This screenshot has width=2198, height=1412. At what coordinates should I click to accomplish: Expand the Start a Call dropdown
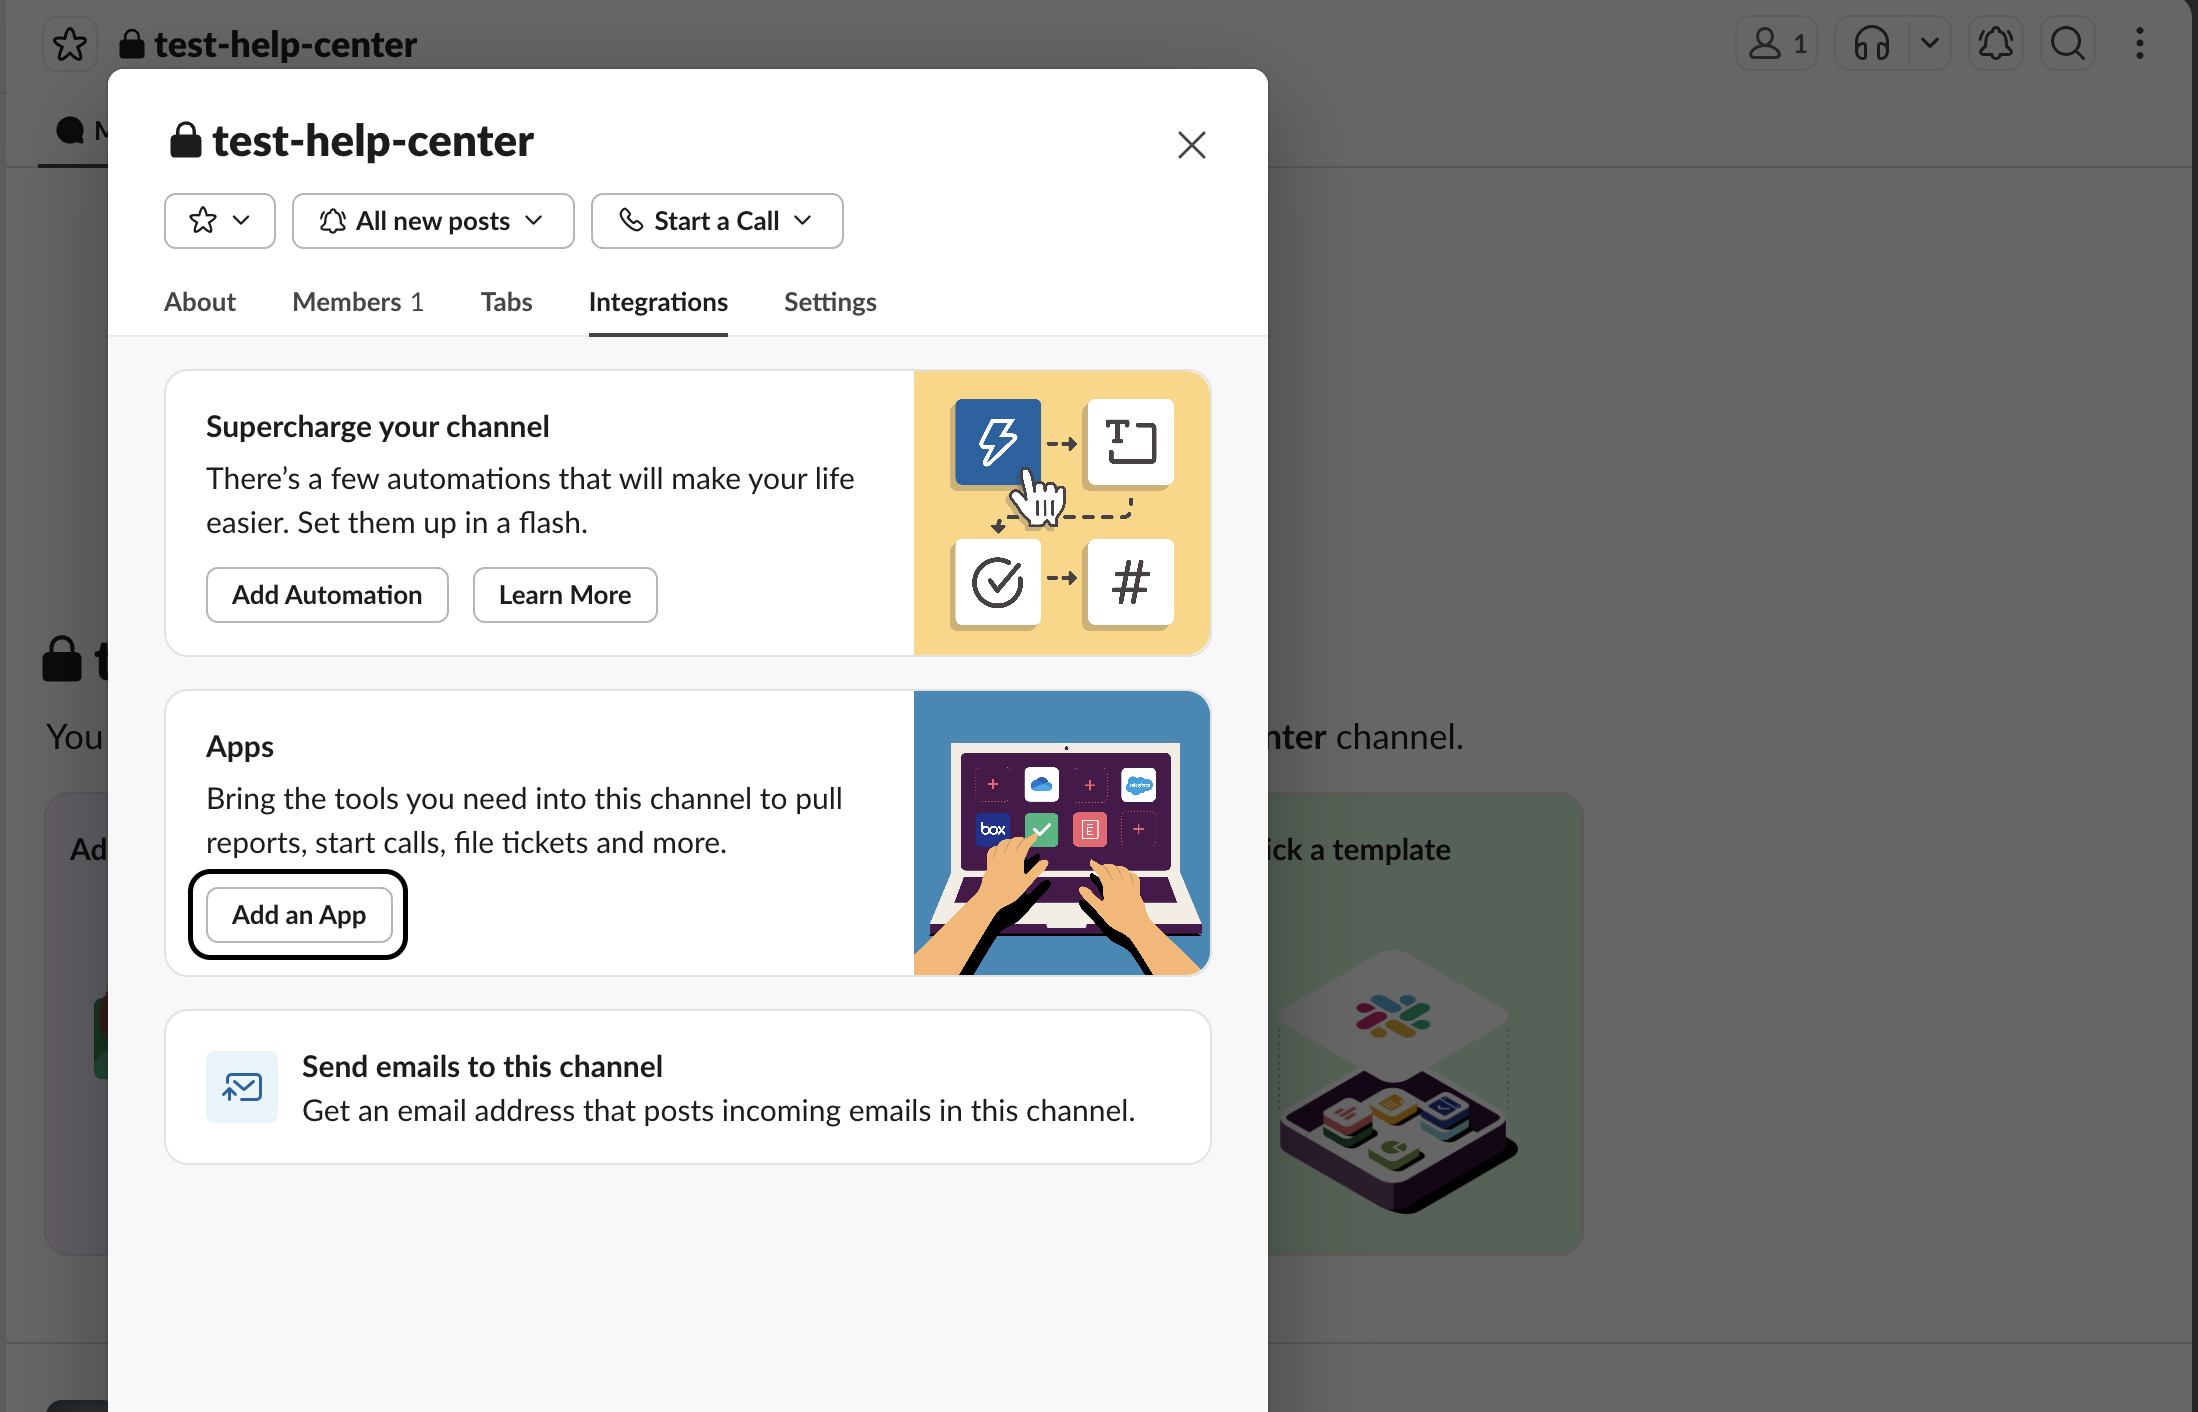[717, 221]
